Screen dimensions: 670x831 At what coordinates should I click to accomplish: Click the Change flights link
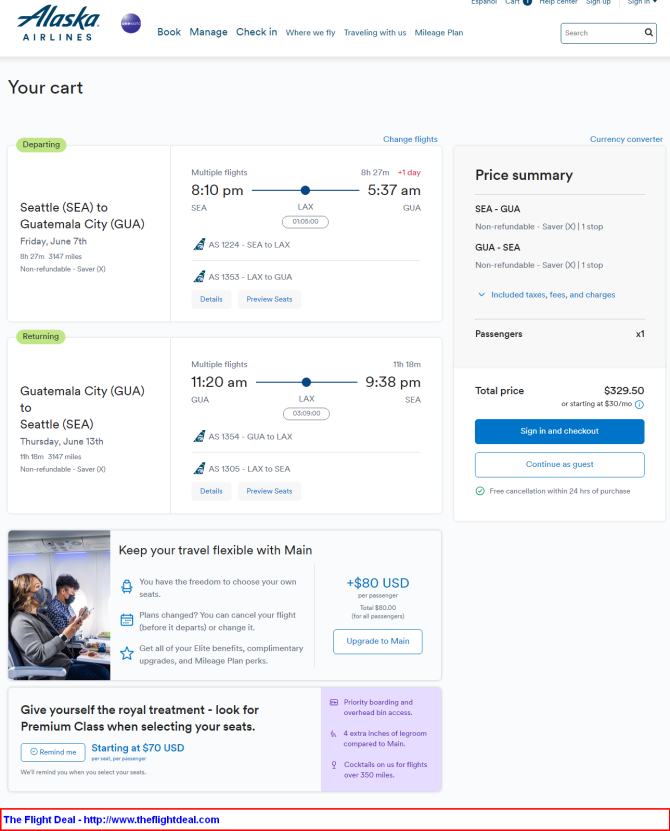[x=410, y=139]
